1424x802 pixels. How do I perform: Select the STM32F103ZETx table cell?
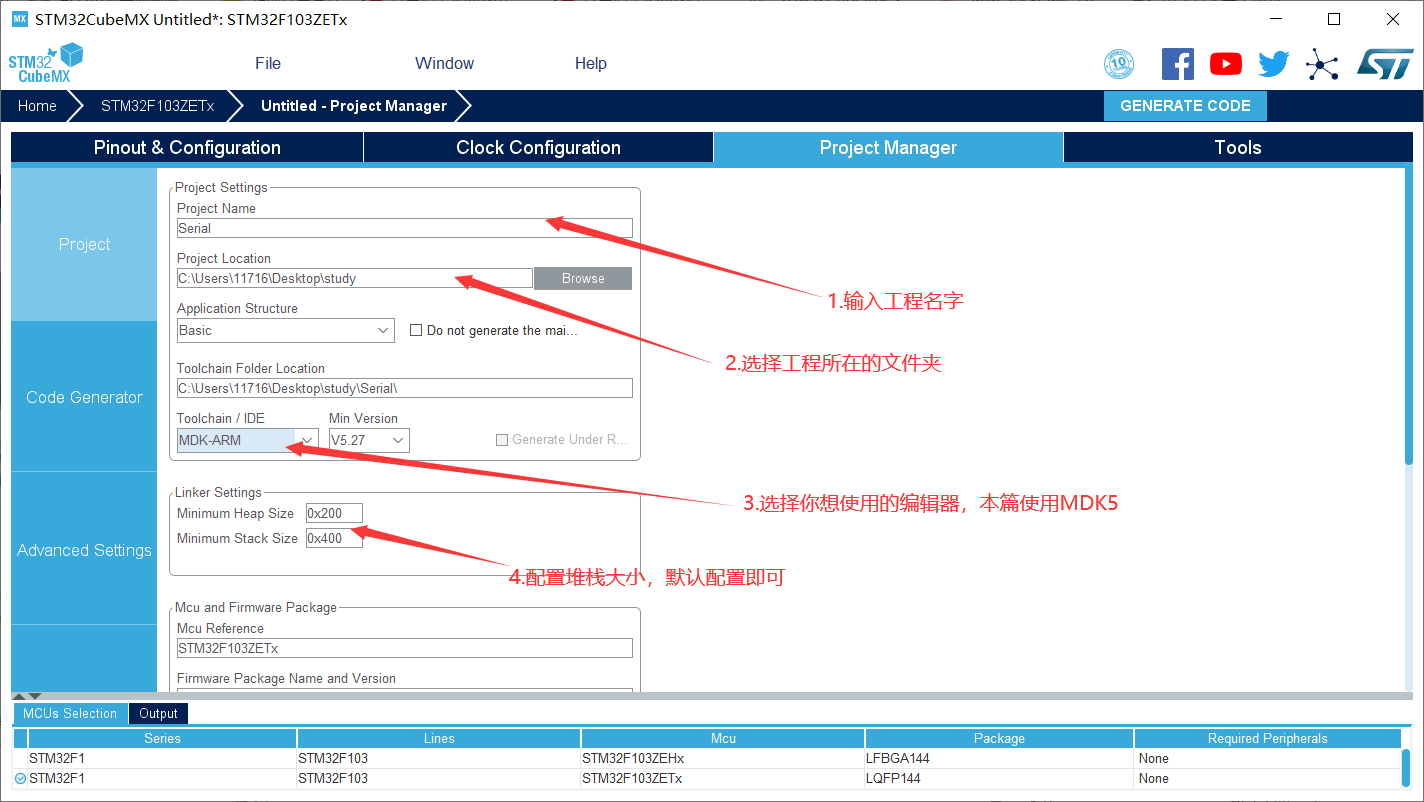pyautogui.click(x=723, y=778)
